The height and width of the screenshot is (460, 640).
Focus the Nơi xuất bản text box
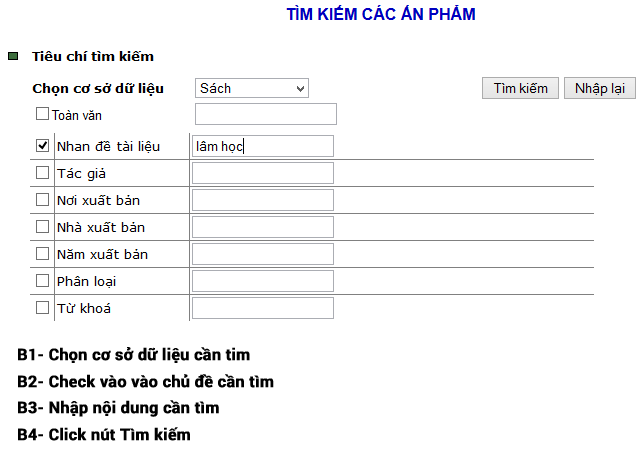click(x=262, y=200)
